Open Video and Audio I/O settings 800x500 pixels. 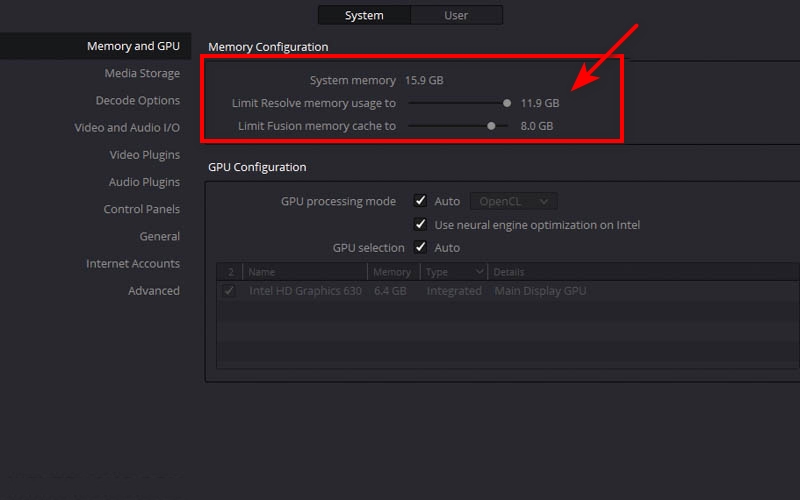pyautogui.click(x=127, y=128)
